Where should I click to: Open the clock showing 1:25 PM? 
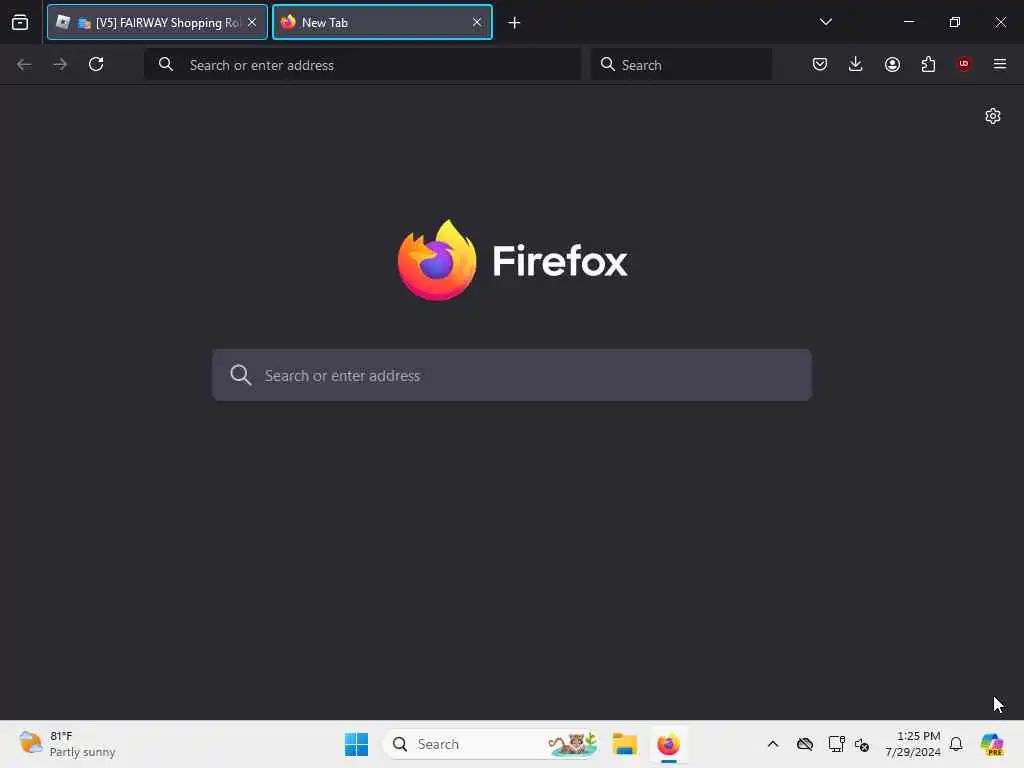[x=913, y=744]
